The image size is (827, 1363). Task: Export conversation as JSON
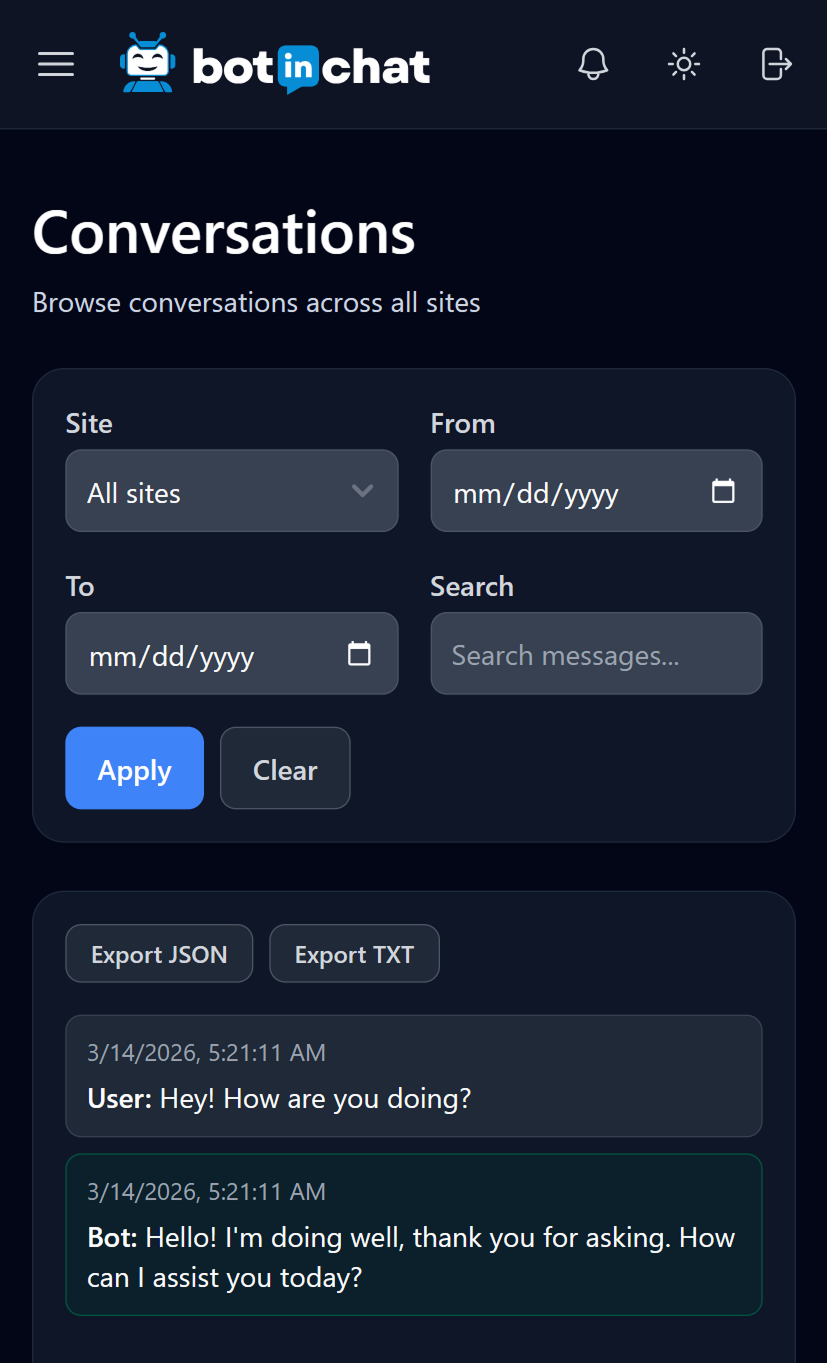[x=159, y=954]
